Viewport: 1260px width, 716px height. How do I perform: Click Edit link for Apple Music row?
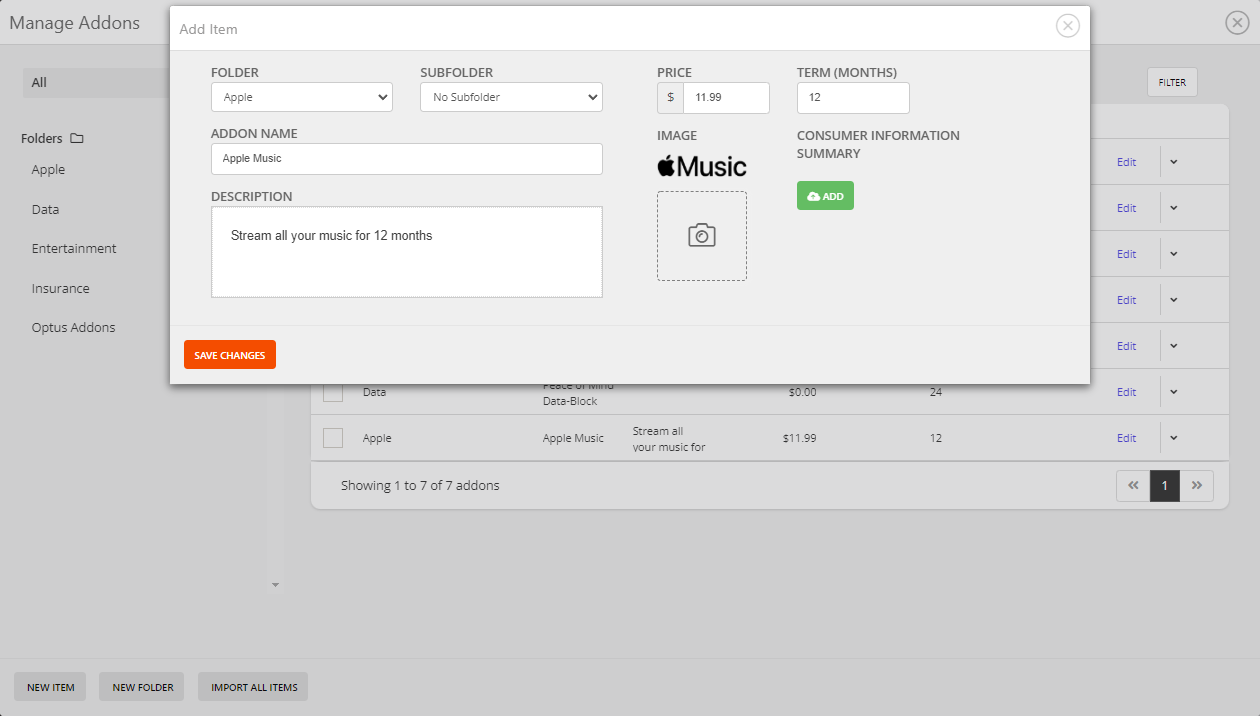coord(1126,438)
